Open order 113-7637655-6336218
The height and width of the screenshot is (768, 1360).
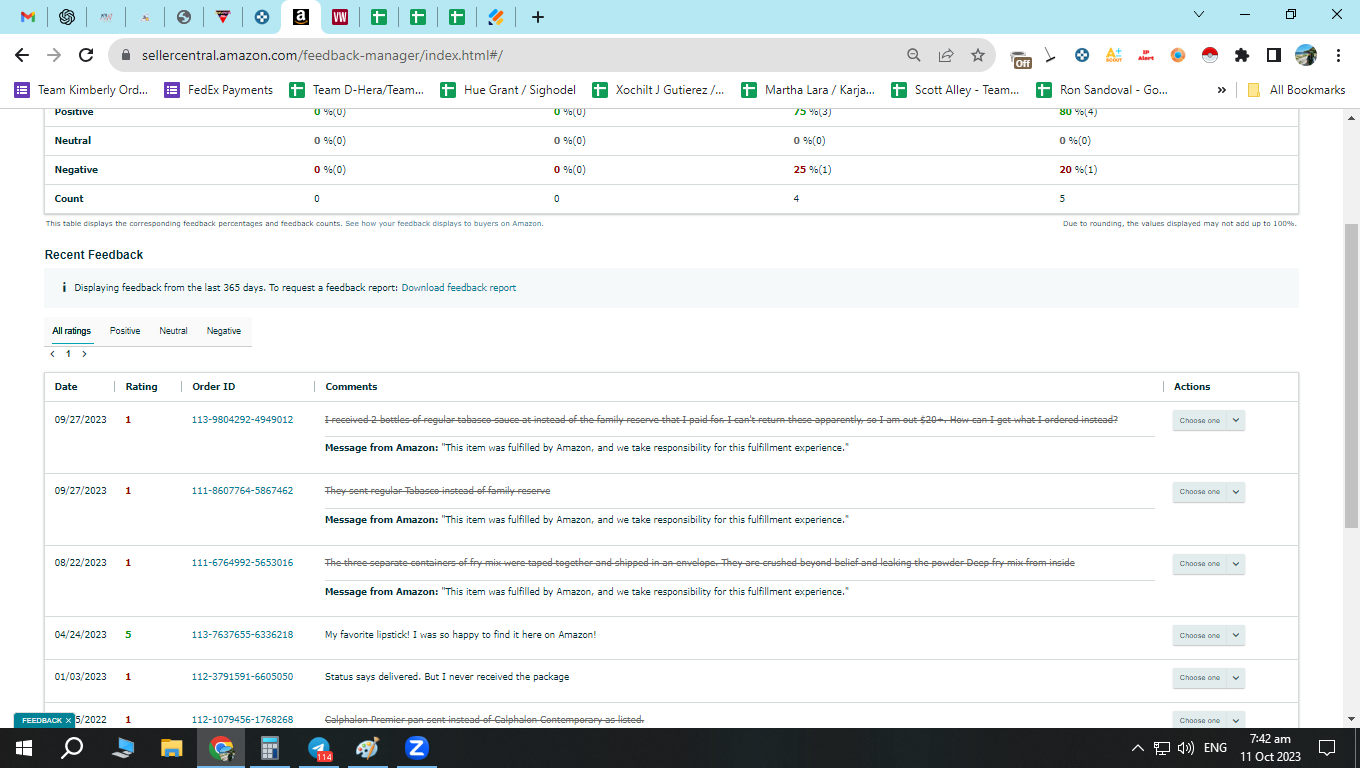click(x=242, y=635)
